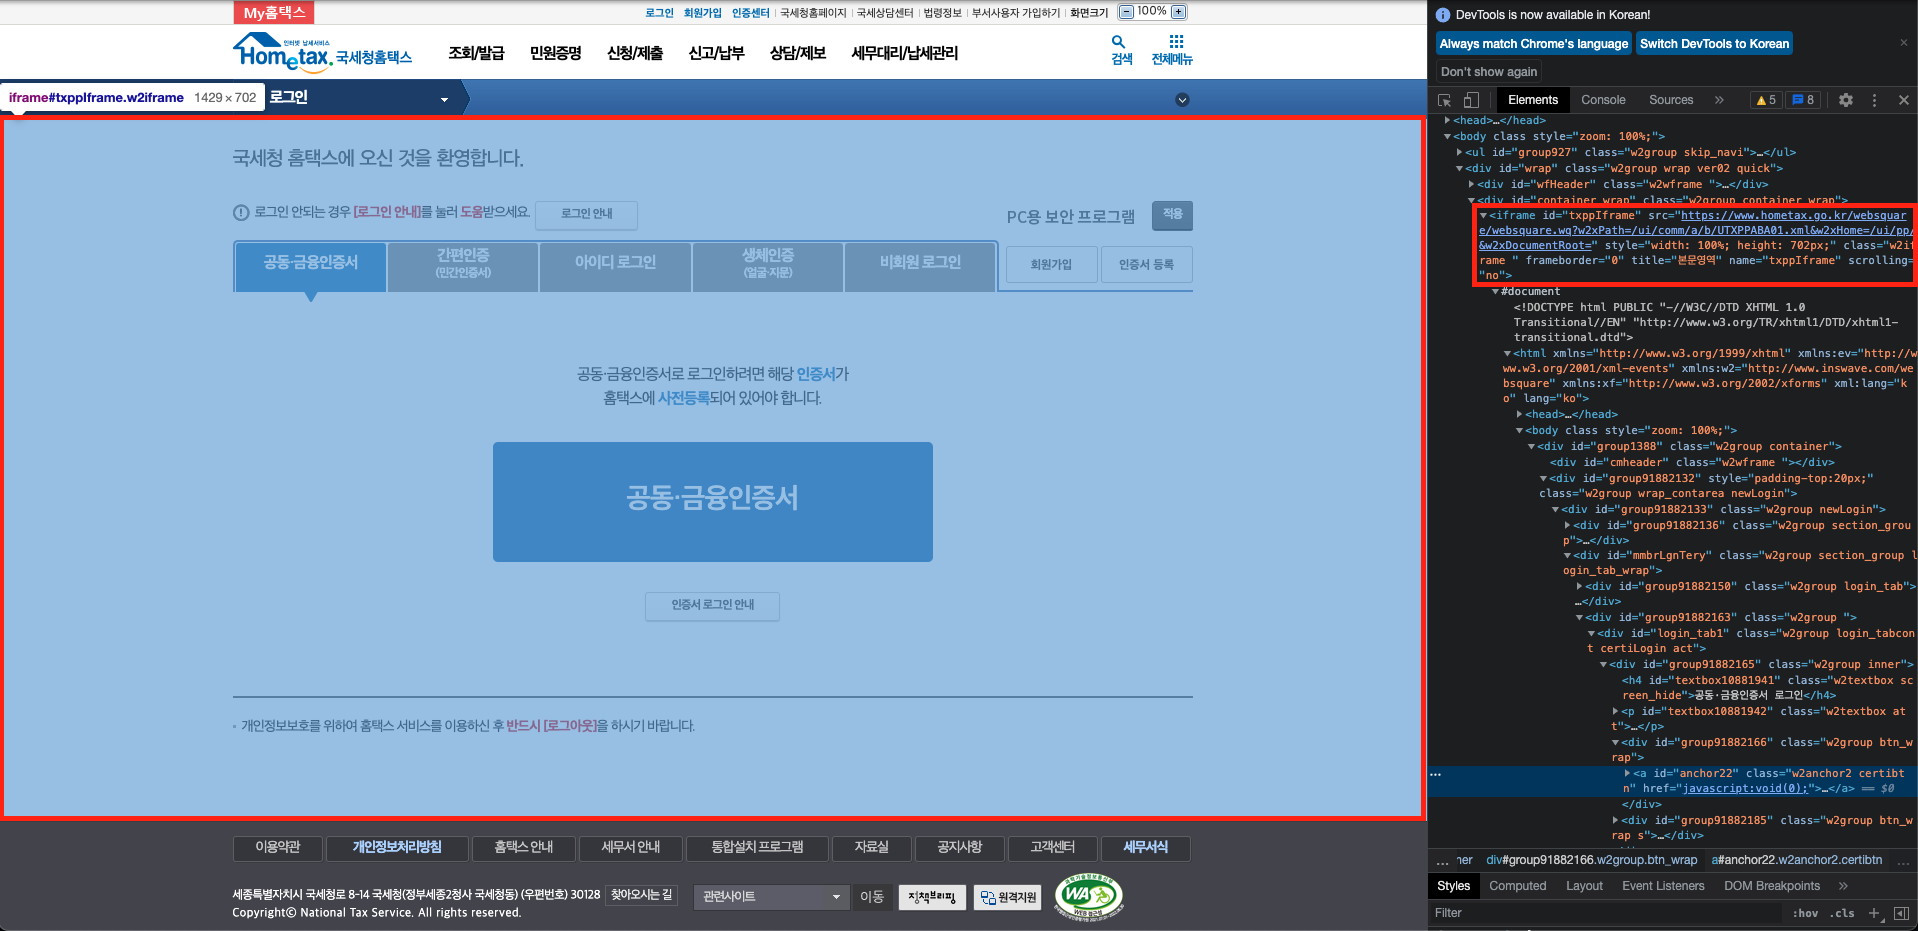This screenshot has width=1918, height=931.
Task: Open the 인증센터 link
Action: point(750,13)
